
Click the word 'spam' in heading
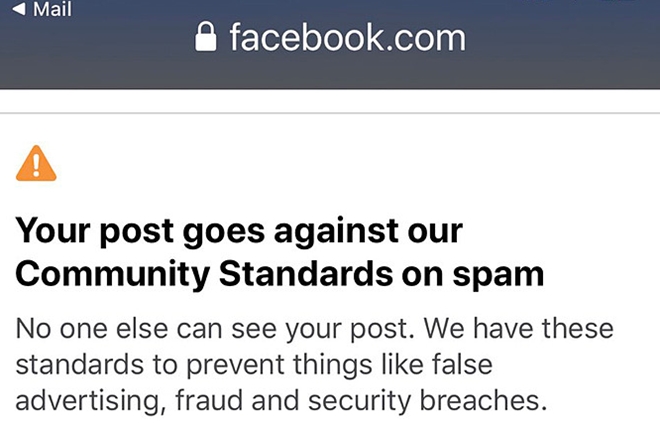coord(498,277)
